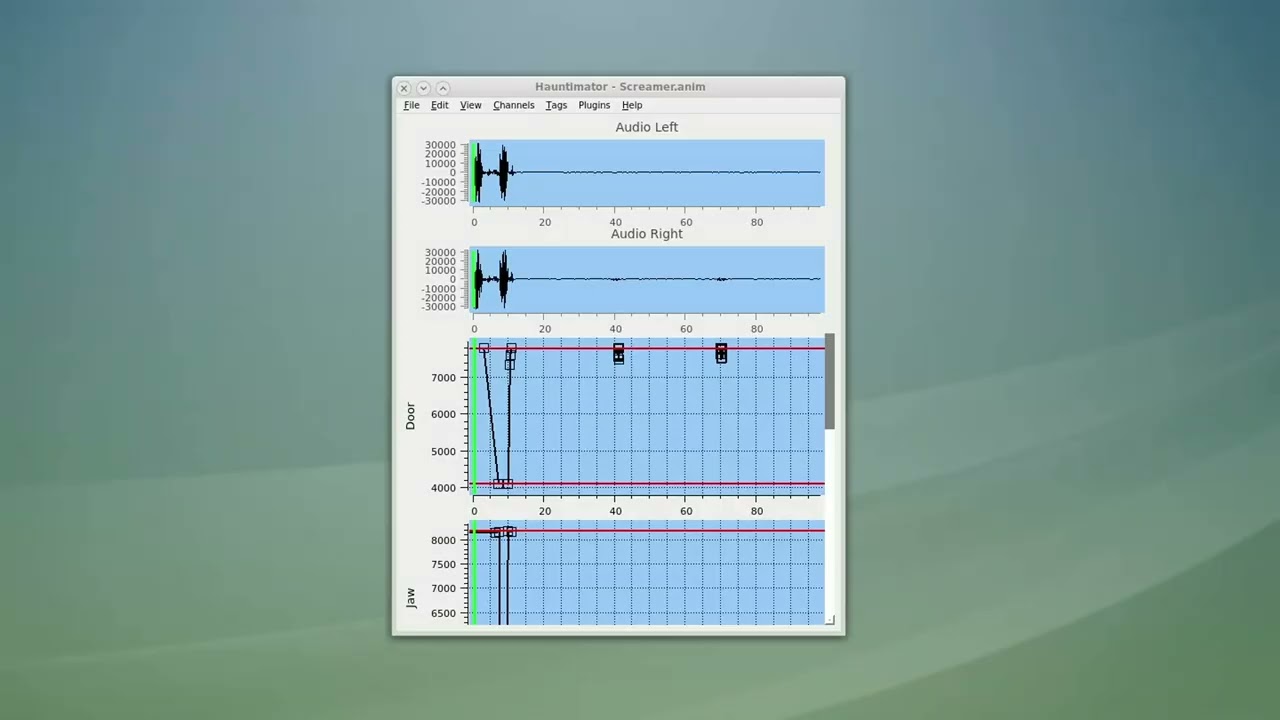Minimize the Hauntimator window
This screenshot has height=720, width=1280.
pos(423,88)
